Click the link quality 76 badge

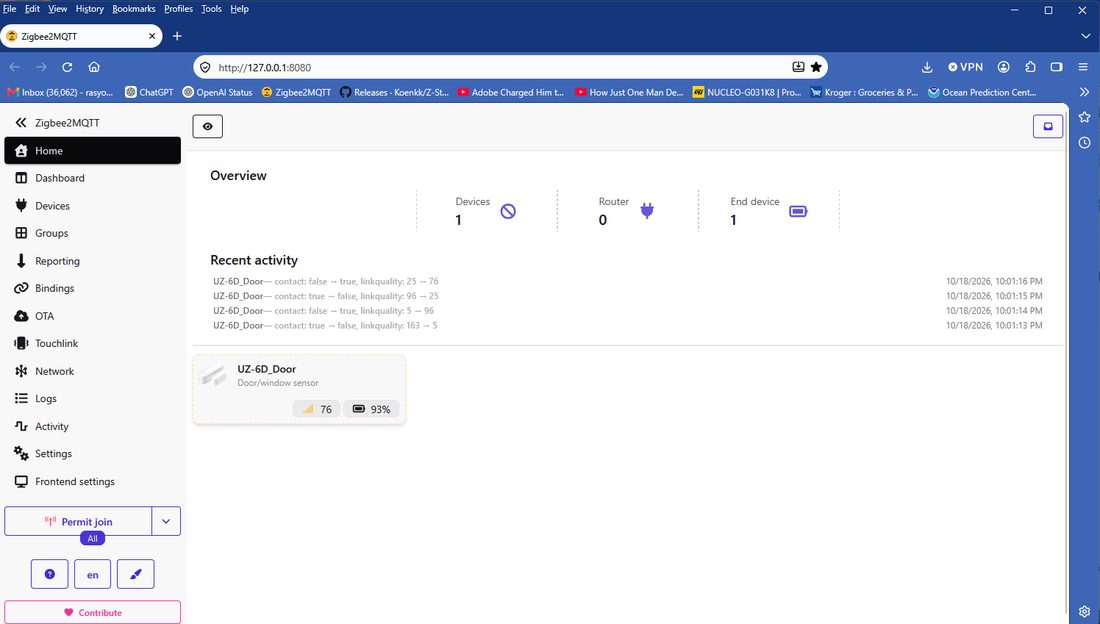(x=316, y=409)
